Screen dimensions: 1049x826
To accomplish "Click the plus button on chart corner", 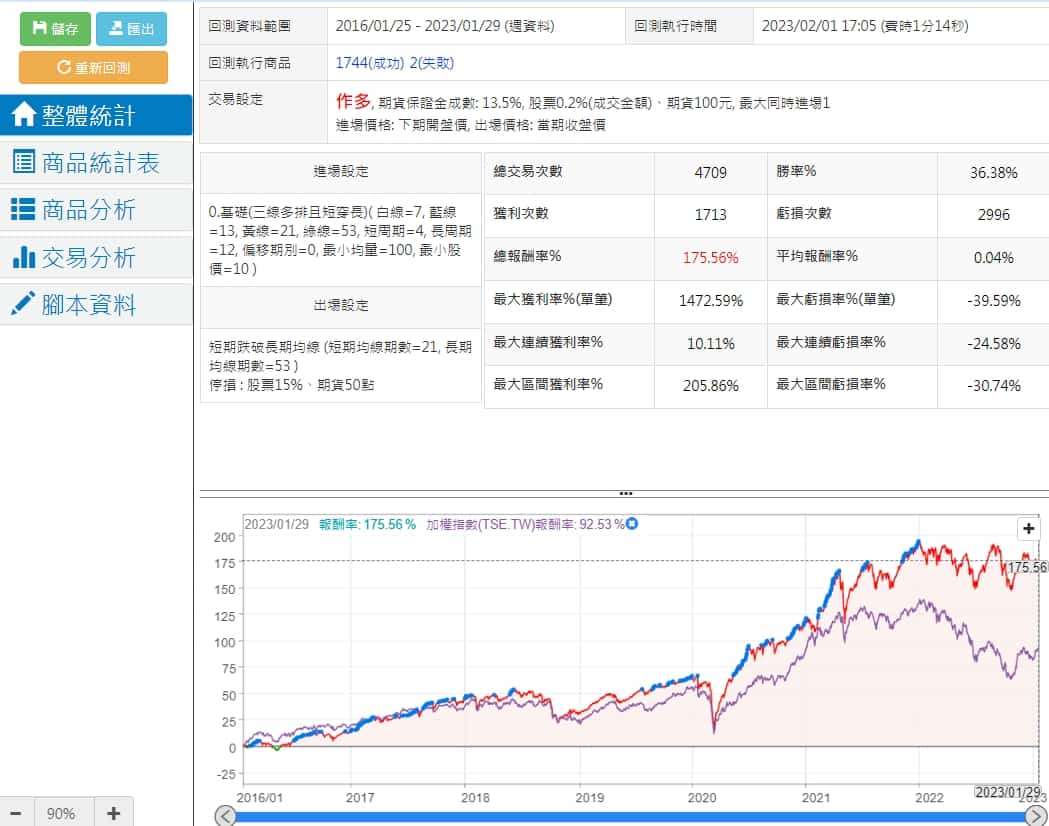I will pos(1029,529).
